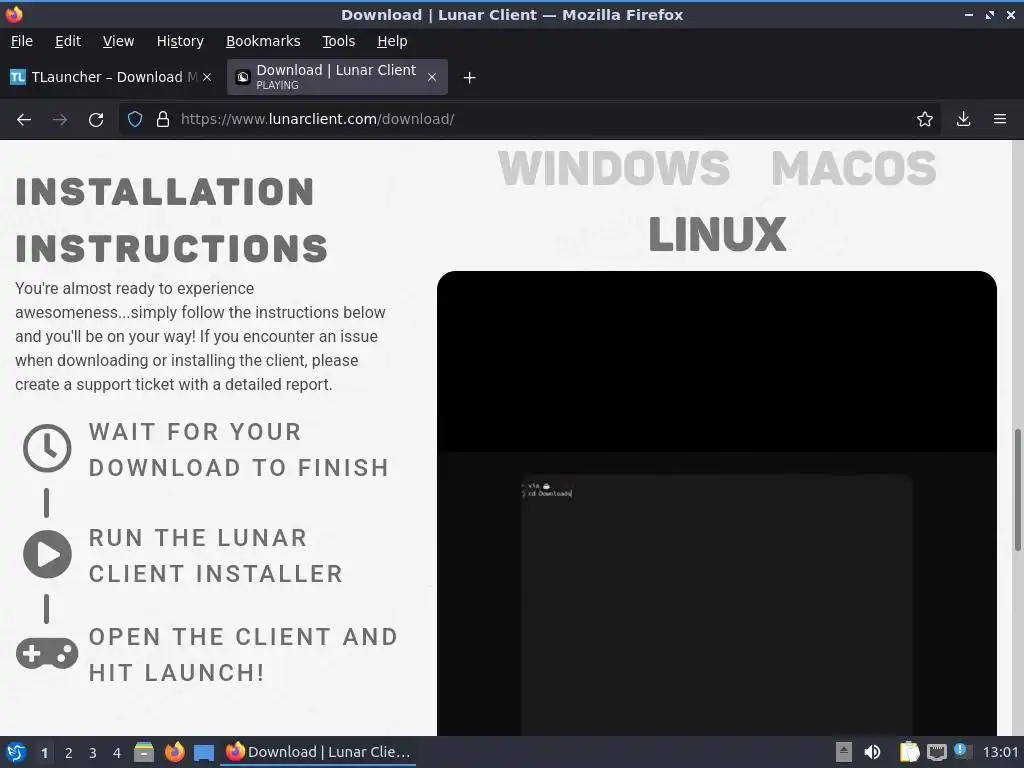Open the Edit menu
Image resolution: width=1024 pixels, height=768 pixels.
pyautogui.click(x=68, y=41)
